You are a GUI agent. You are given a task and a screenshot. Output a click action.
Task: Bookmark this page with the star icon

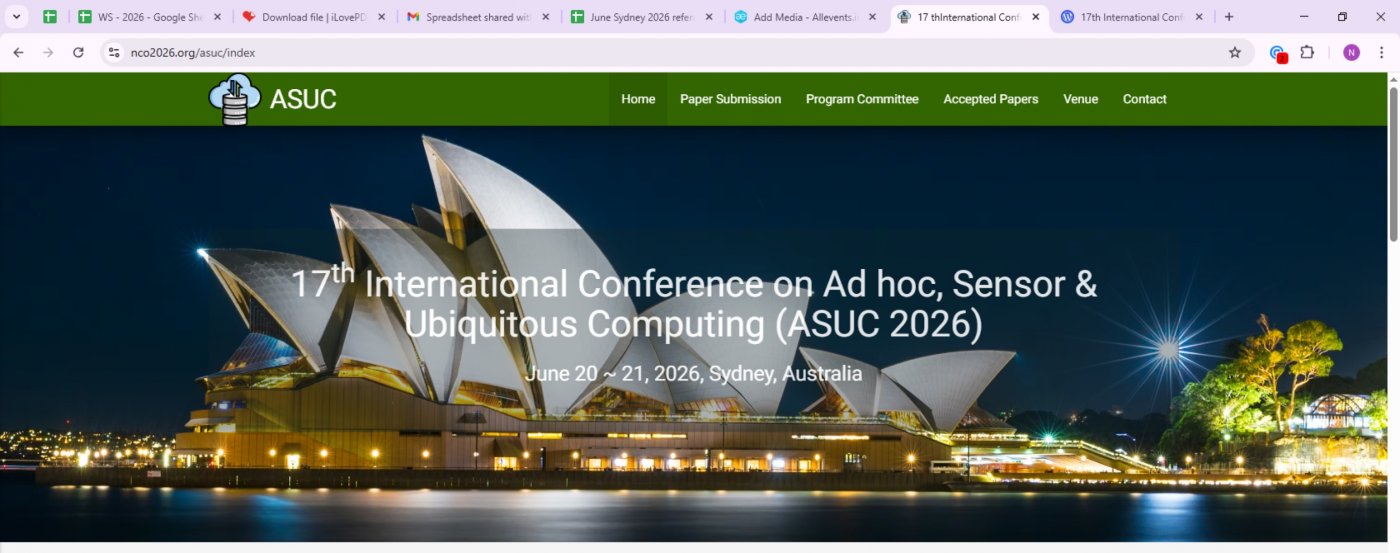(1235, 53)
